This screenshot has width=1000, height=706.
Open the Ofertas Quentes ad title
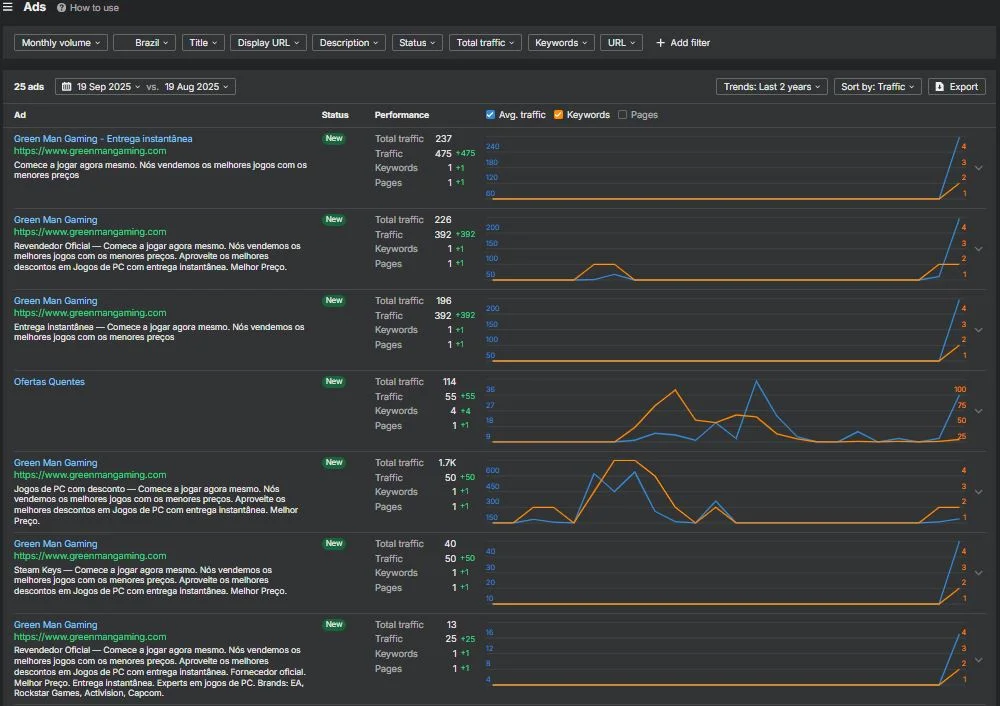pyautogui.click(x=49, y=381)
